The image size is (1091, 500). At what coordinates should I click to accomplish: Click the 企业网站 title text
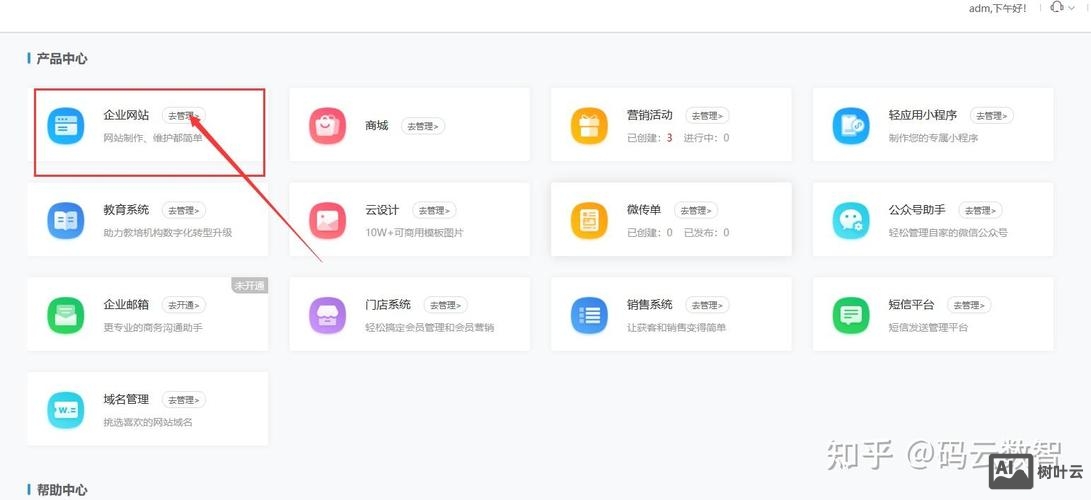point(126,115)
